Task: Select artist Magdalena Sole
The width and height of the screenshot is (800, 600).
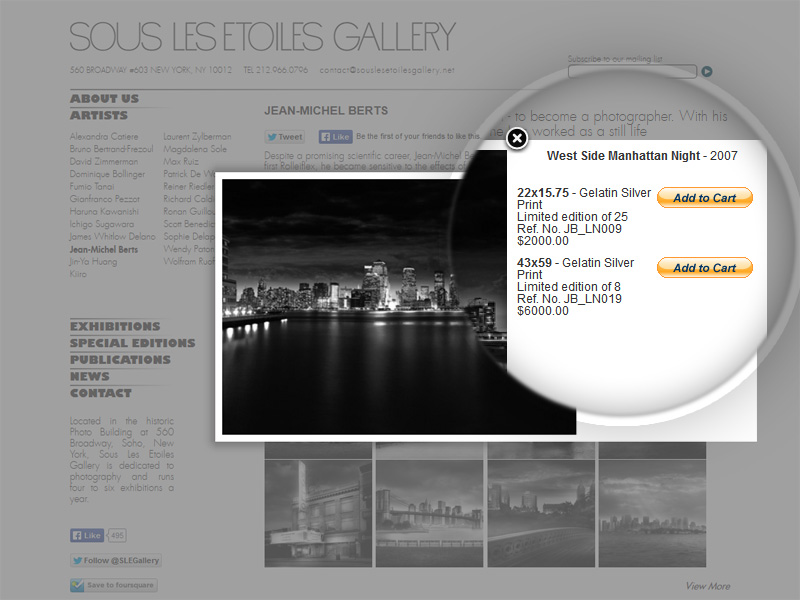Action: [195, 149]
